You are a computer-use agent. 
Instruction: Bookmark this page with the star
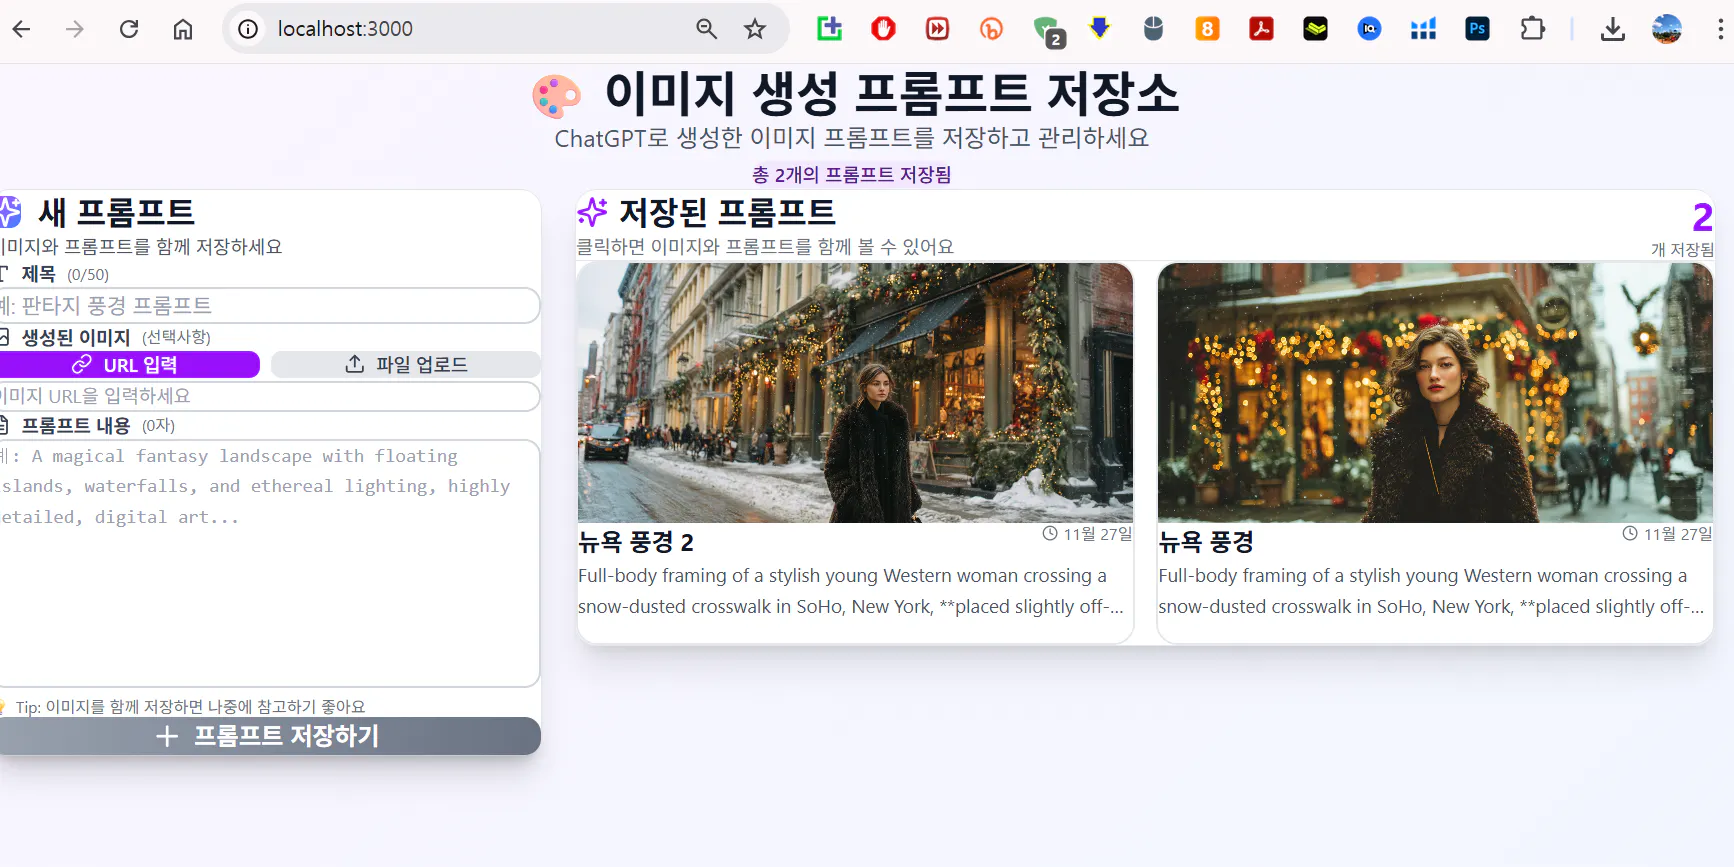755,29
